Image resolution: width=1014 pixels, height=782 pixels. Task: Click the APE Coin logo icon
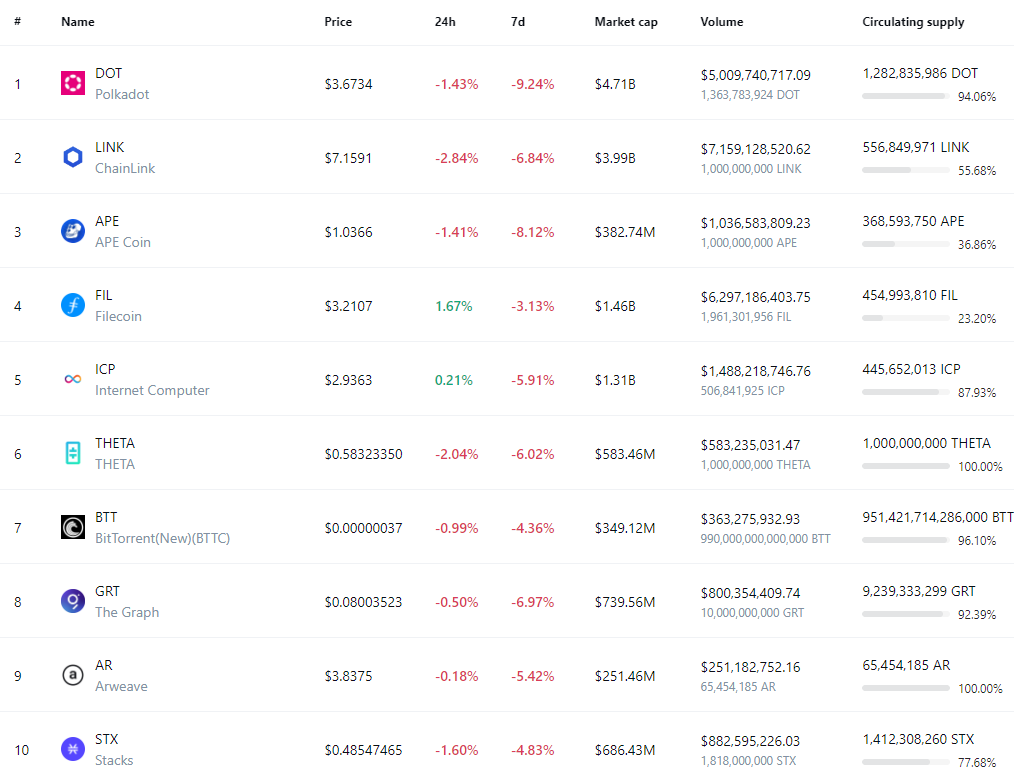click(73, 232)
